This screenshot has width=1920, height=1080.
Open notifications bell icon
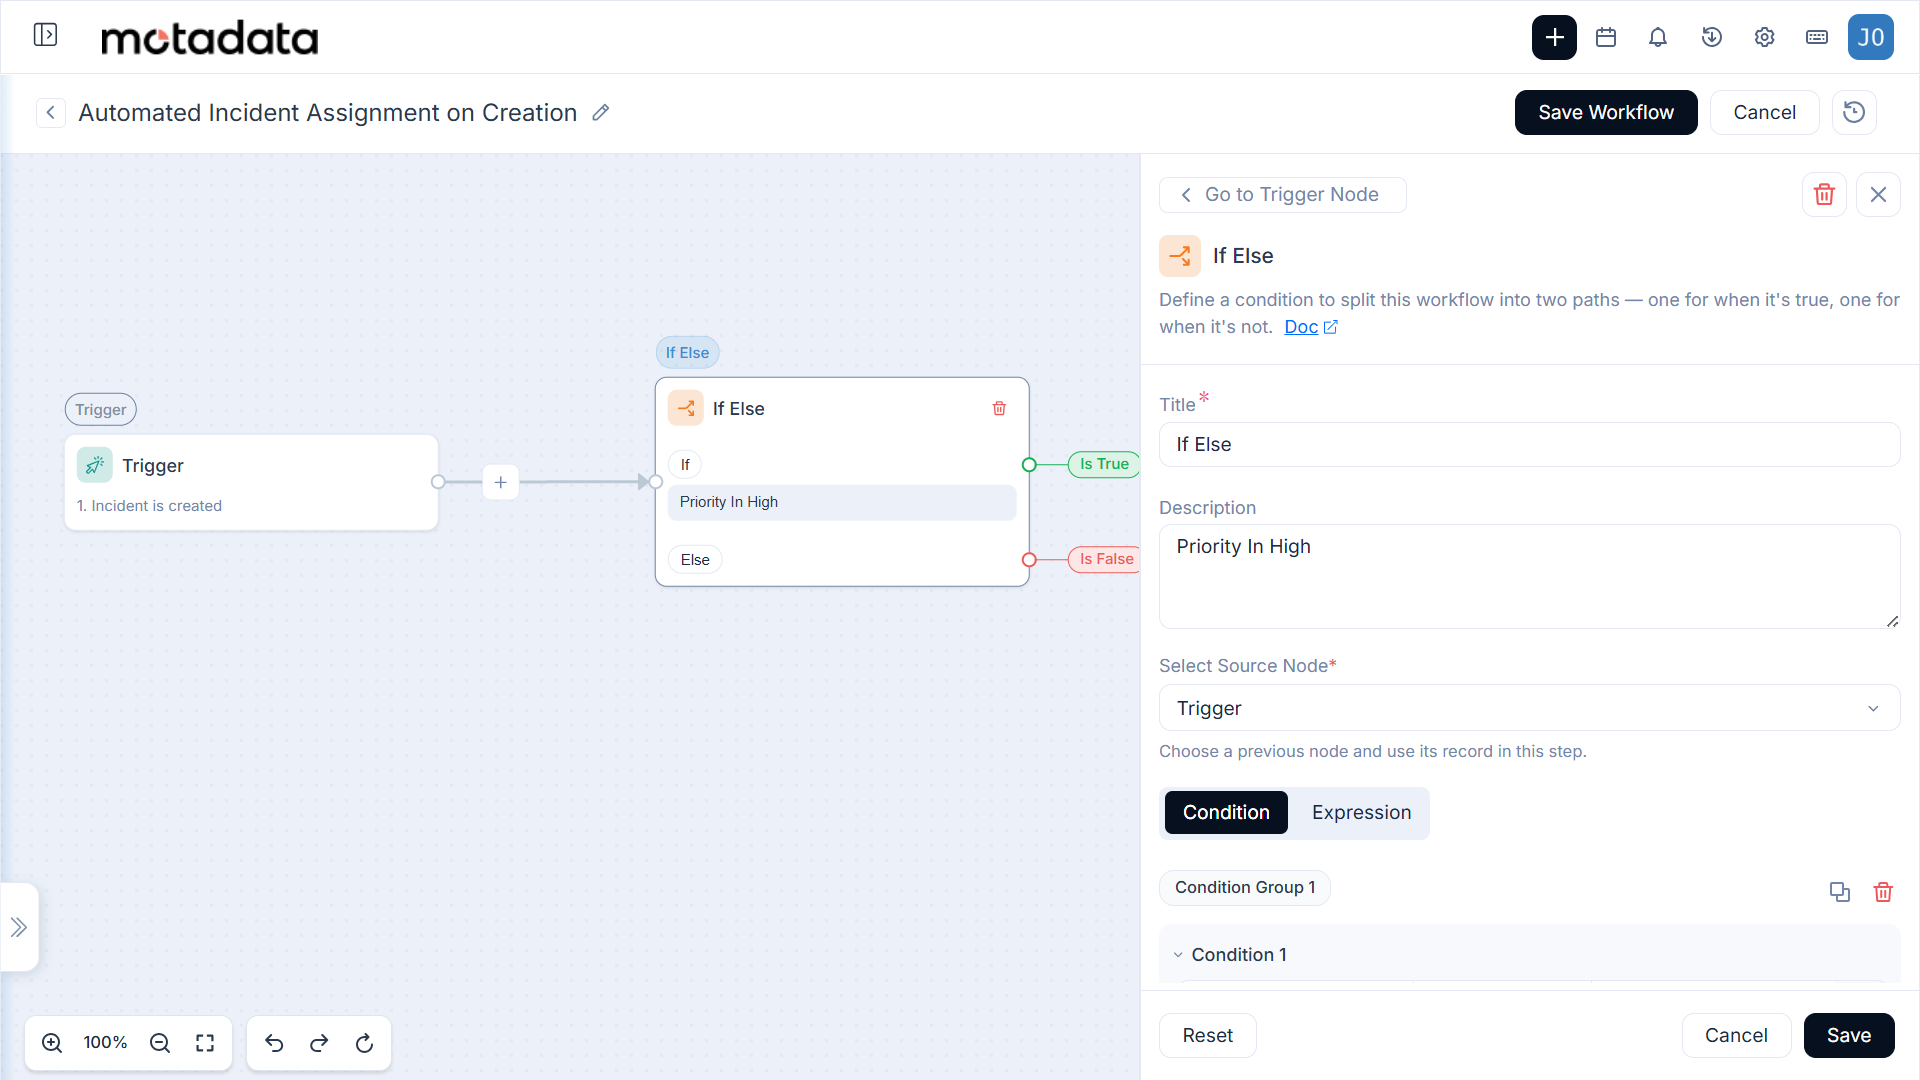(1658, 37)
